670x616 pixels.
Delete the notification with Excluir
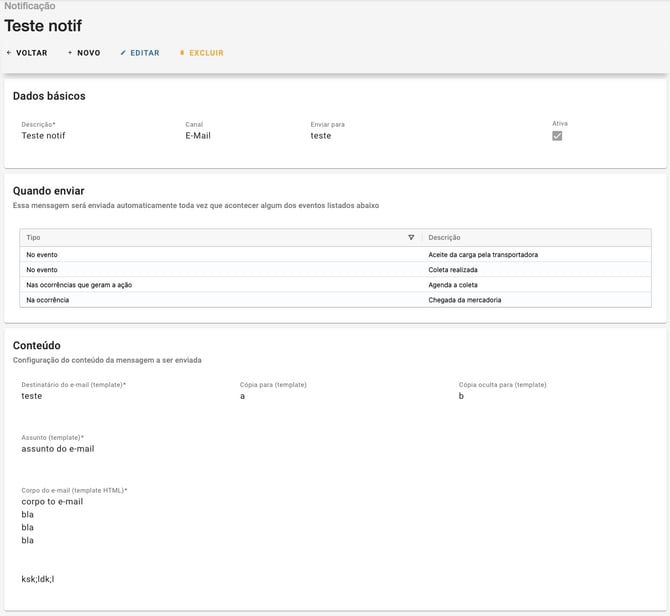click(x=201, y=53)
